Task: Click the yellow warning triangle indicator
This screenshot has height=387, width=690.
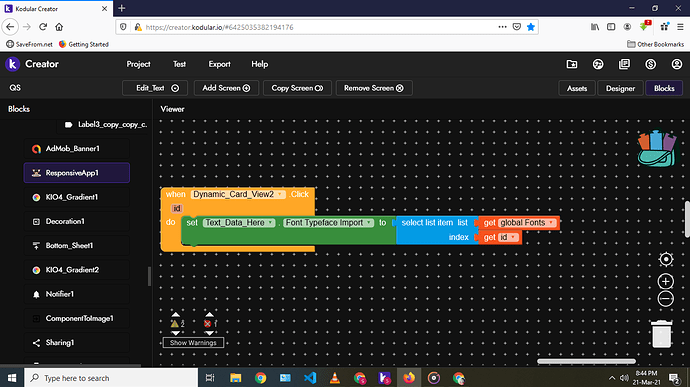Action: (175, 324)
